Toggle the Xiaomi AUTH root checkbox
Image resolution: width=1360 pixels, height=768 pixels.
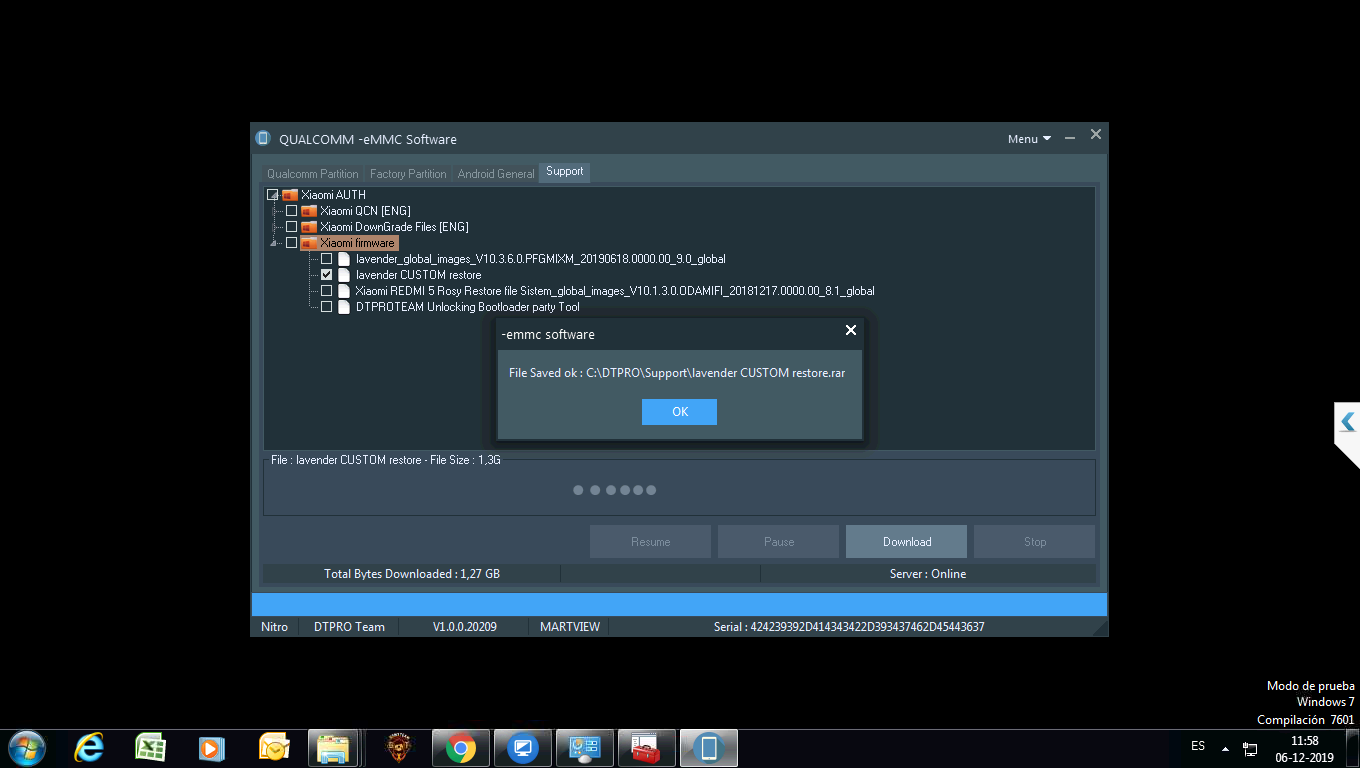(273, 195)
